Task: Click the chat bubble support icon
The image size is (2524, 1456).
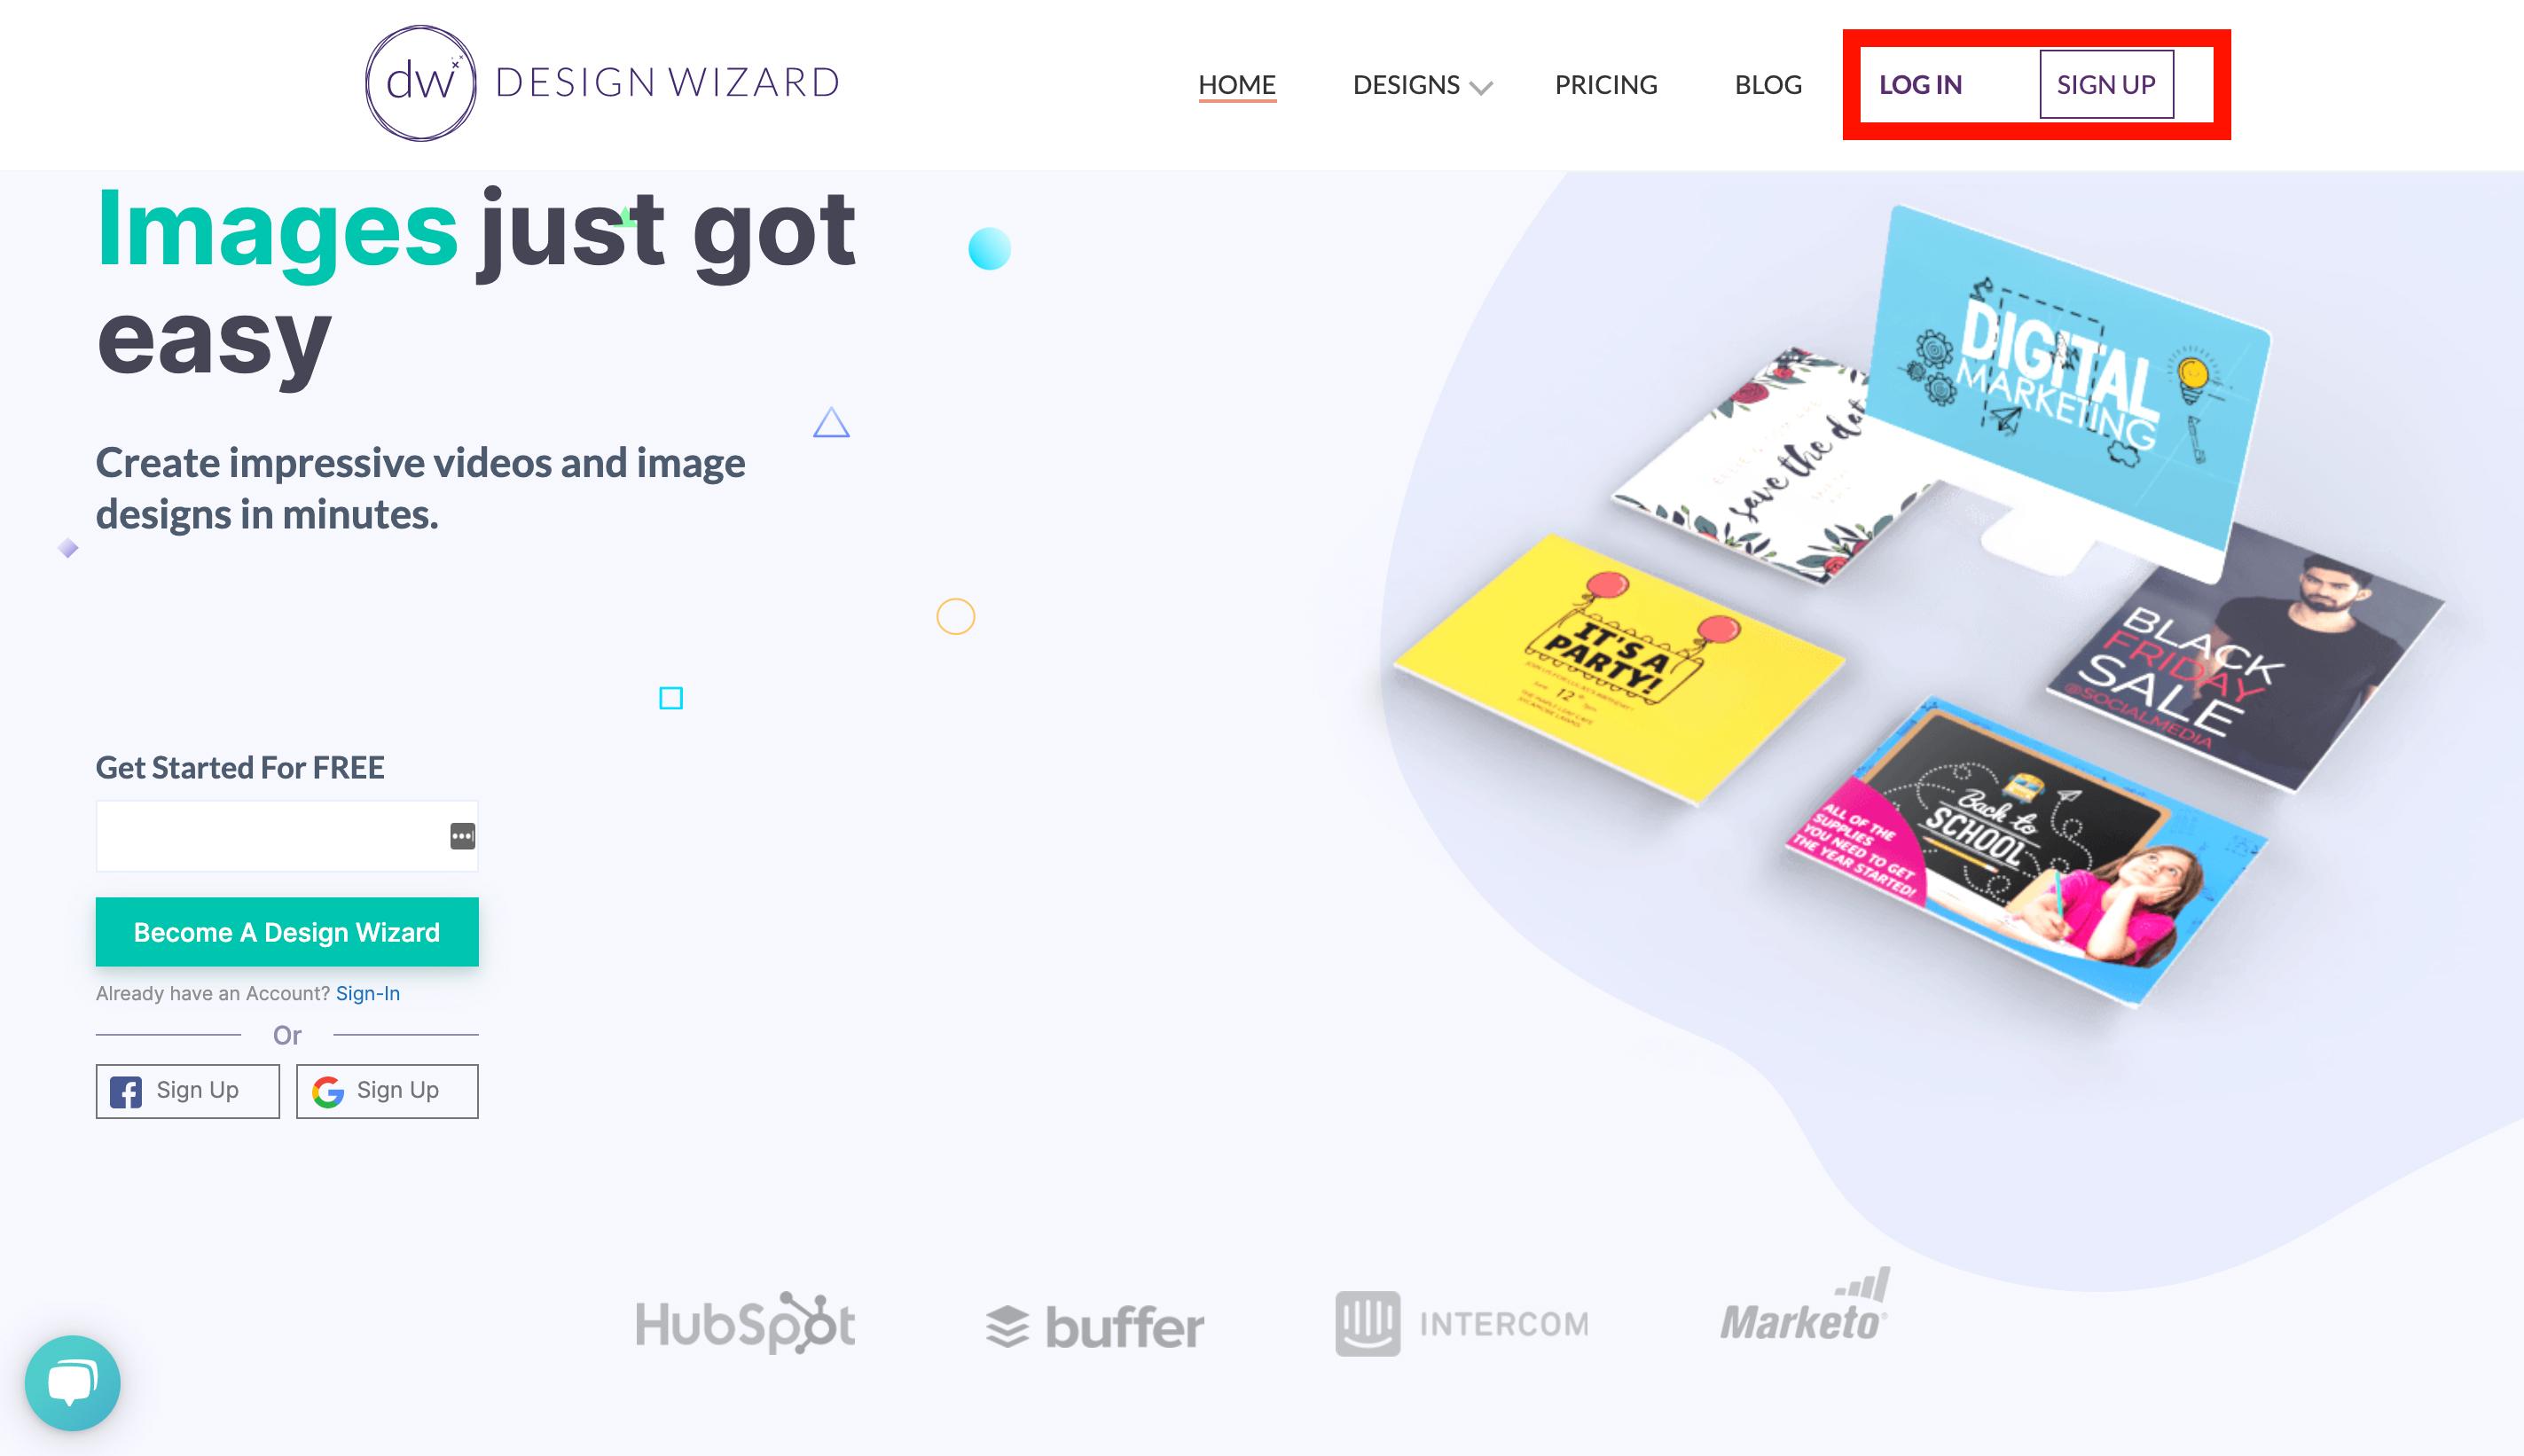Action: coord(73,1382)
